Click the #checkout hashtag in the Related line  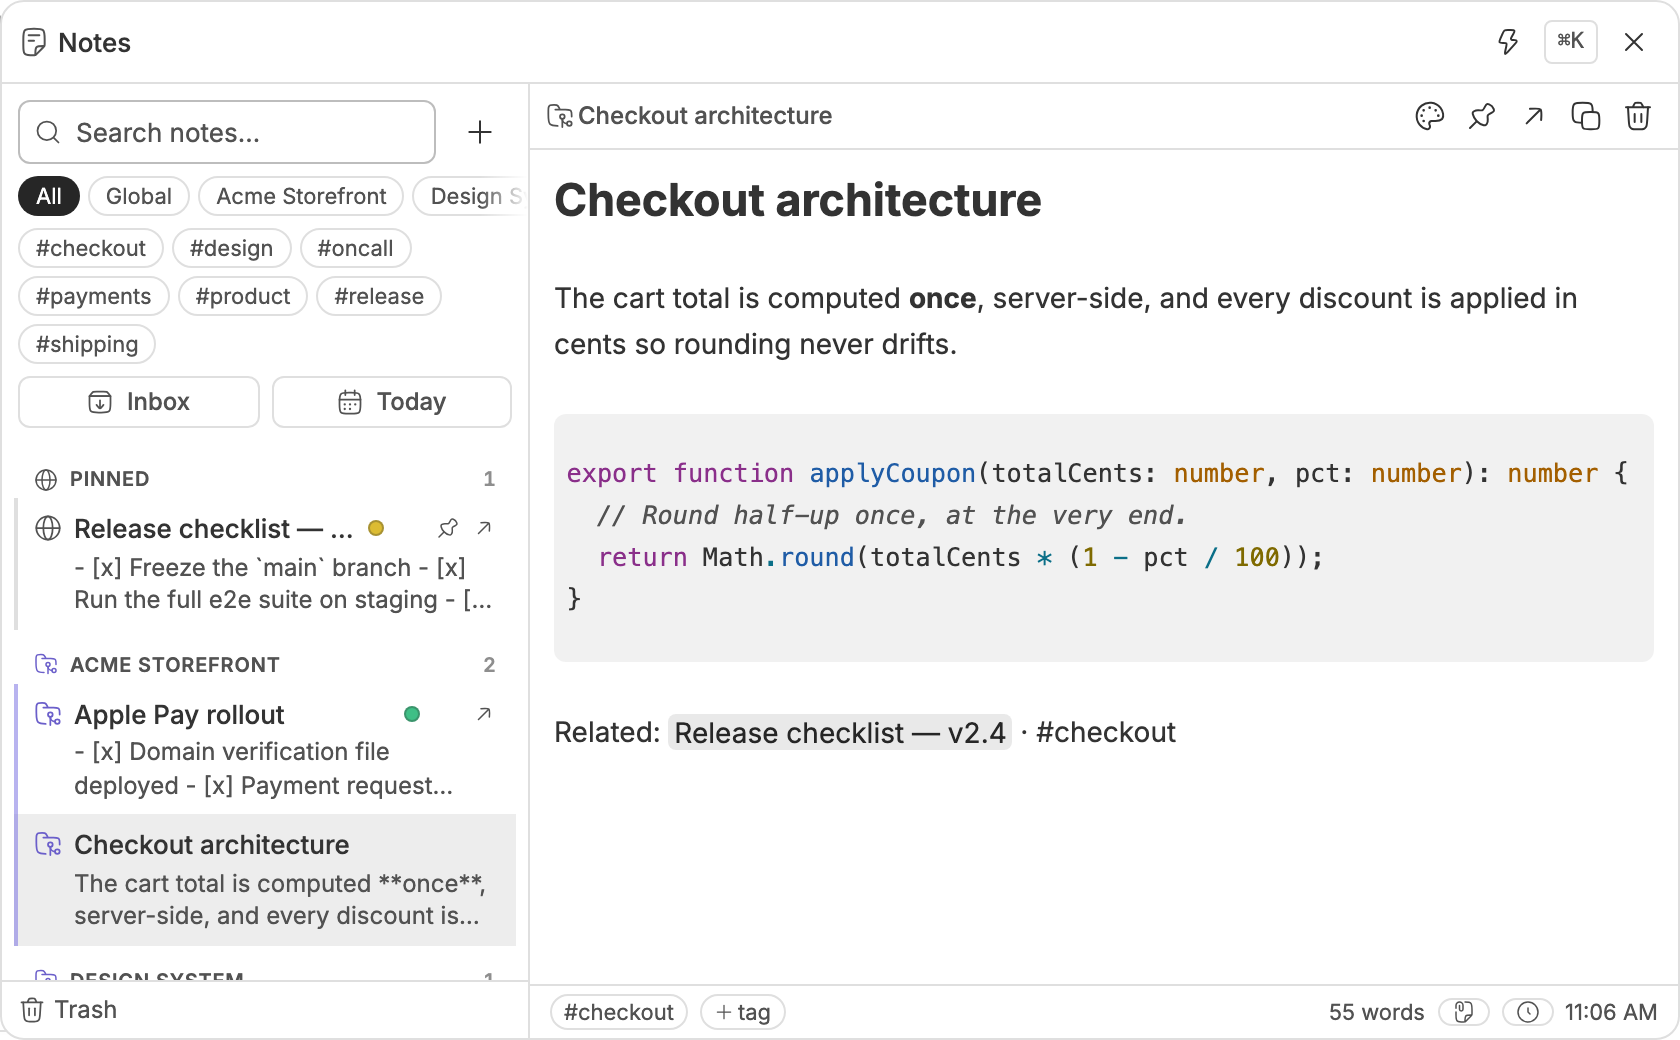(1106, 733)
